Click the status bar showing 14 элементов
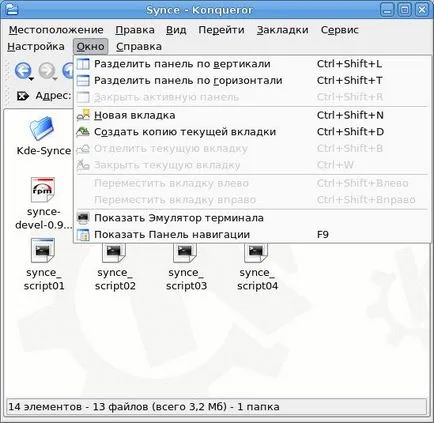This screenshot has width=434, height=423. click(217, 407)
